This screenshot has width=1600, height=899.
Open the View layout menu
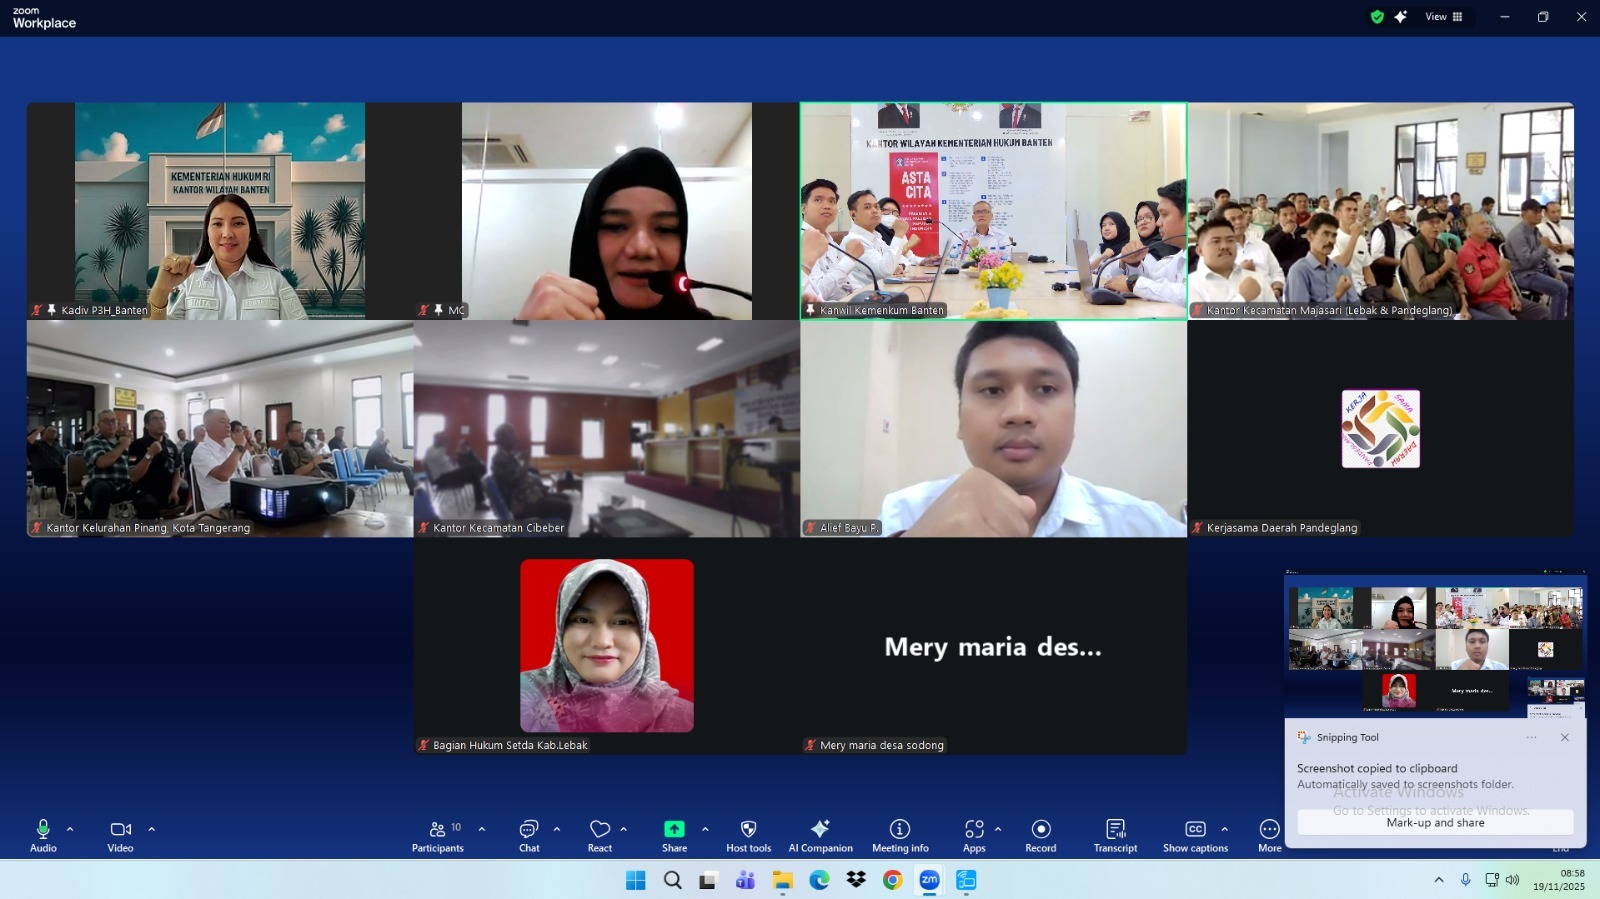[1443, 17]
